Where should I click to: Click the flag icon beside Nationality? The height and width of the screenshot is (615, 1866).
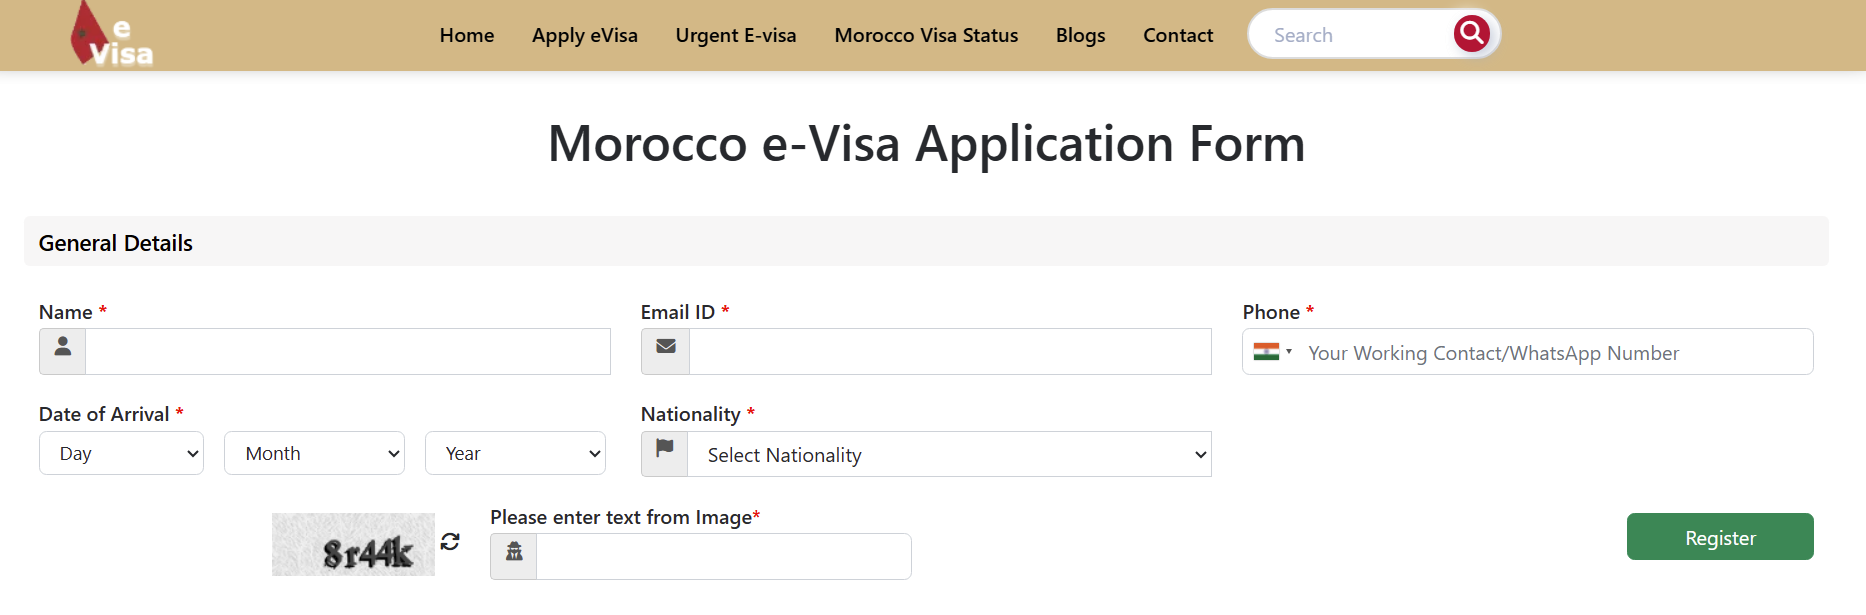(665, 453)
